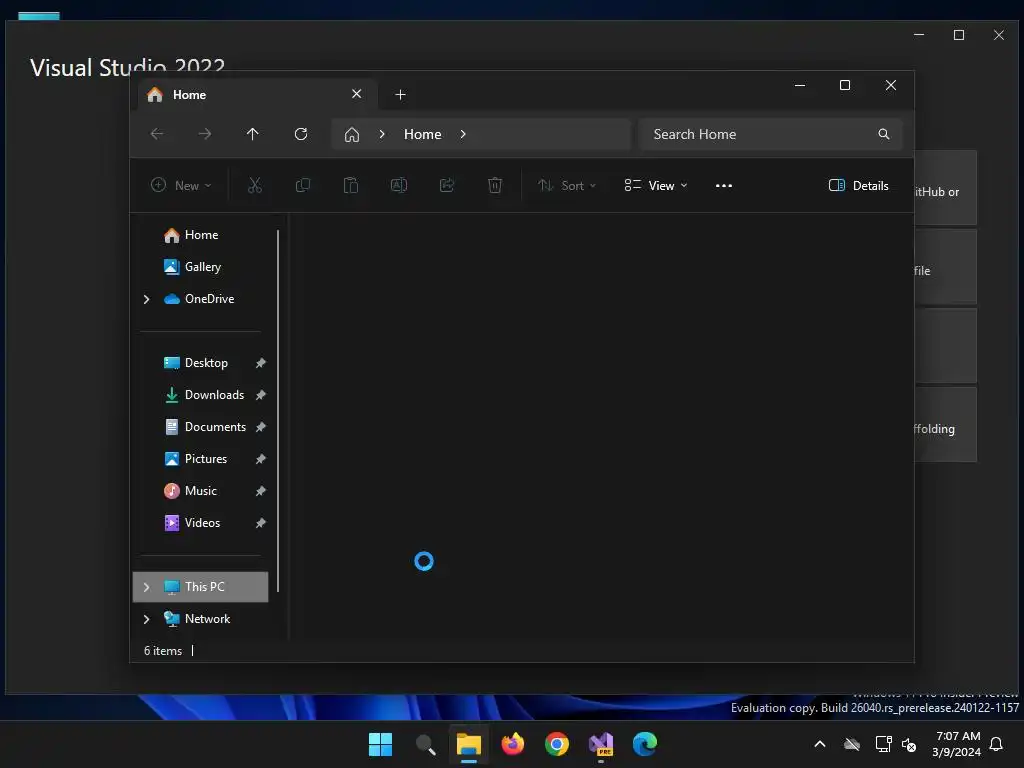Screen dimensions: 1024x768
Task: Open Gallery in the navigation pane
Action: point(202,267)
